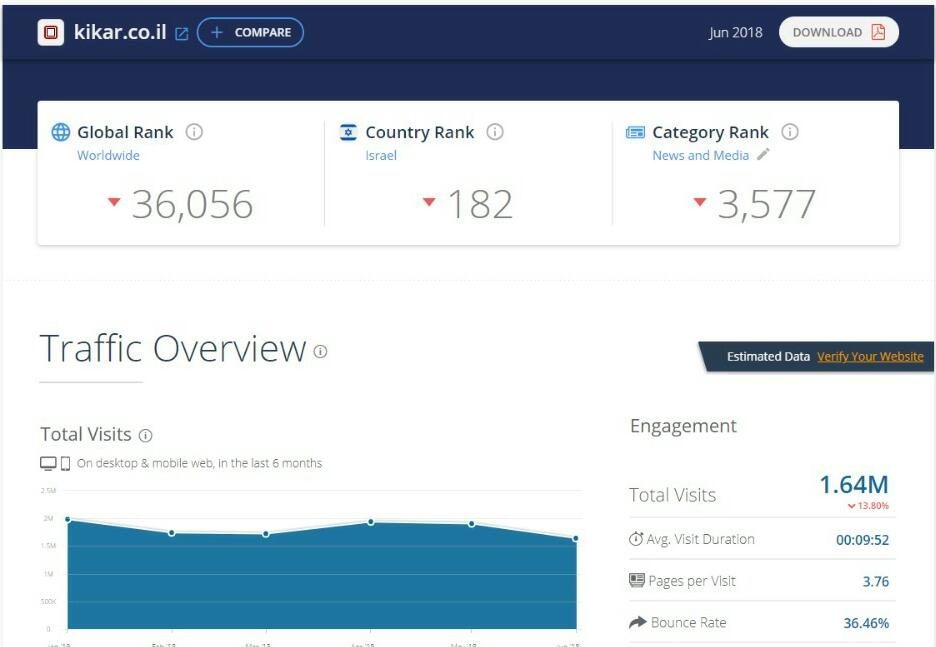Download the report as PDF
Screen dimensions: 936x647
pyautogui.click(x=838, y=32)
